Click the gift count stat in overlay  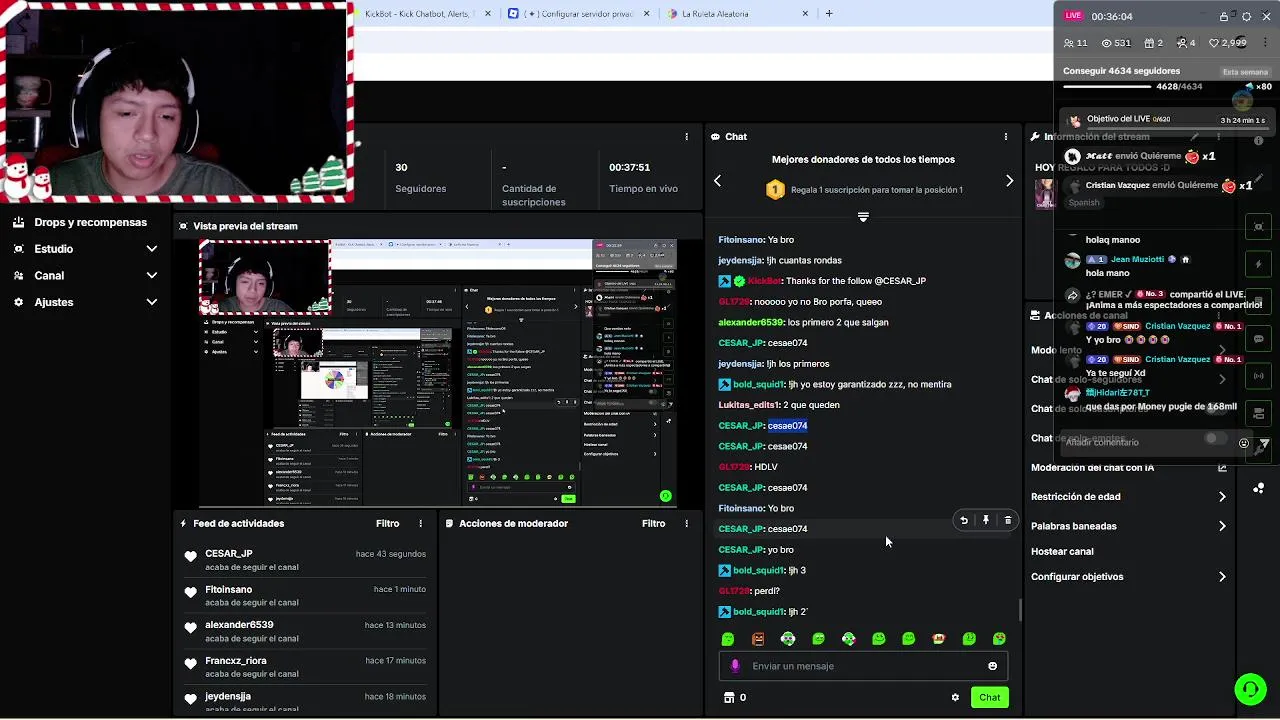(1153, 43)
